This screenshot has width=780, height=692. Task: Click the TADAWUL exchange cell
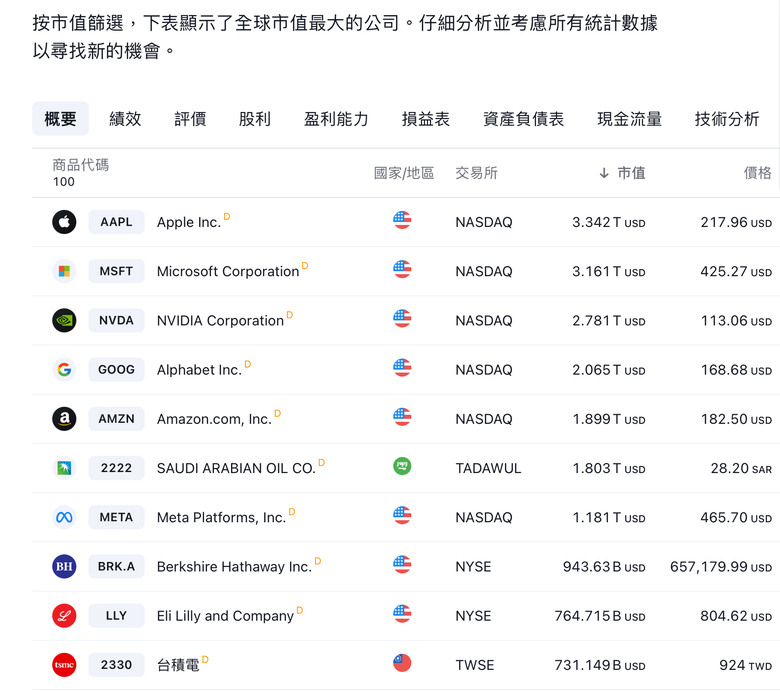tap(488, 469)
